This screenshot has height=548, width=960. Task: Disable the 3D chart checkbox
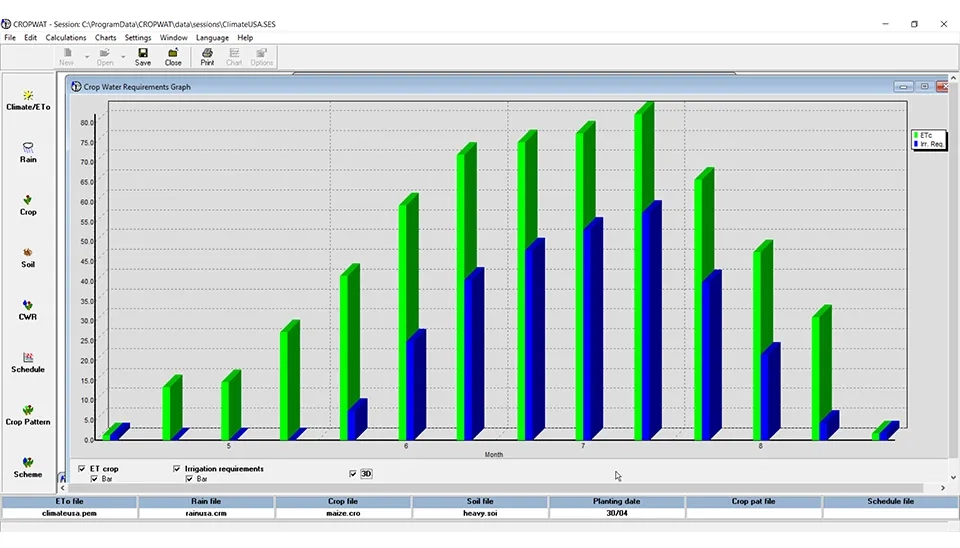pyautogui.click(x=353, y=474)
